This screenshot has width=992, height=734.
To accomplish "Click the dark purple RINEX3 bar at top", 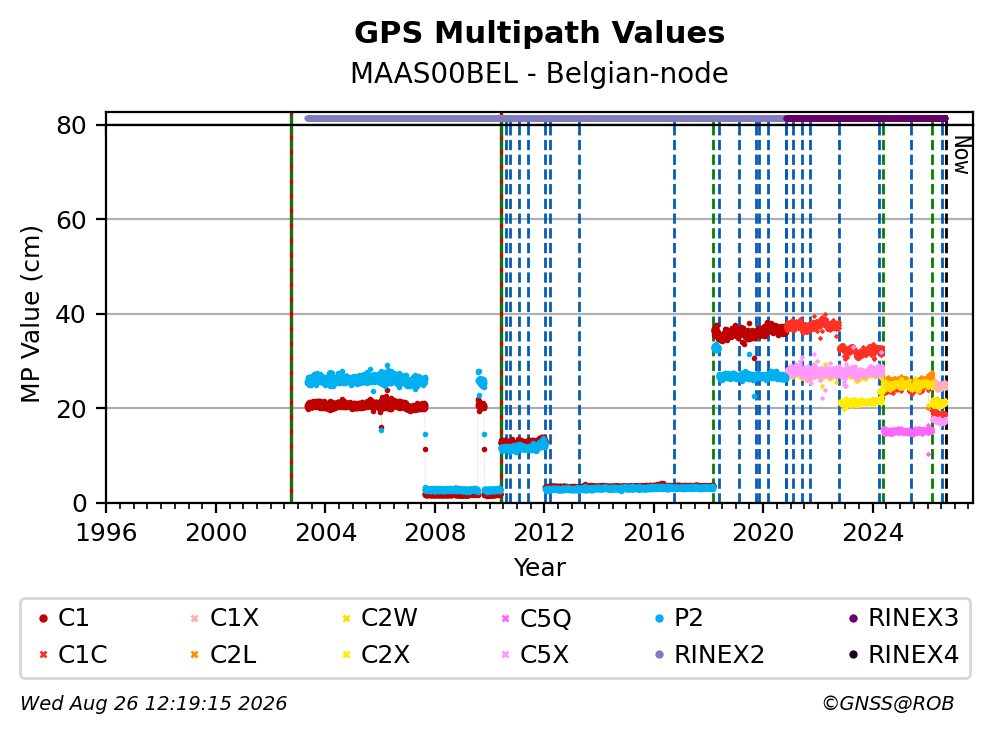I will click(x=865, y=118).
